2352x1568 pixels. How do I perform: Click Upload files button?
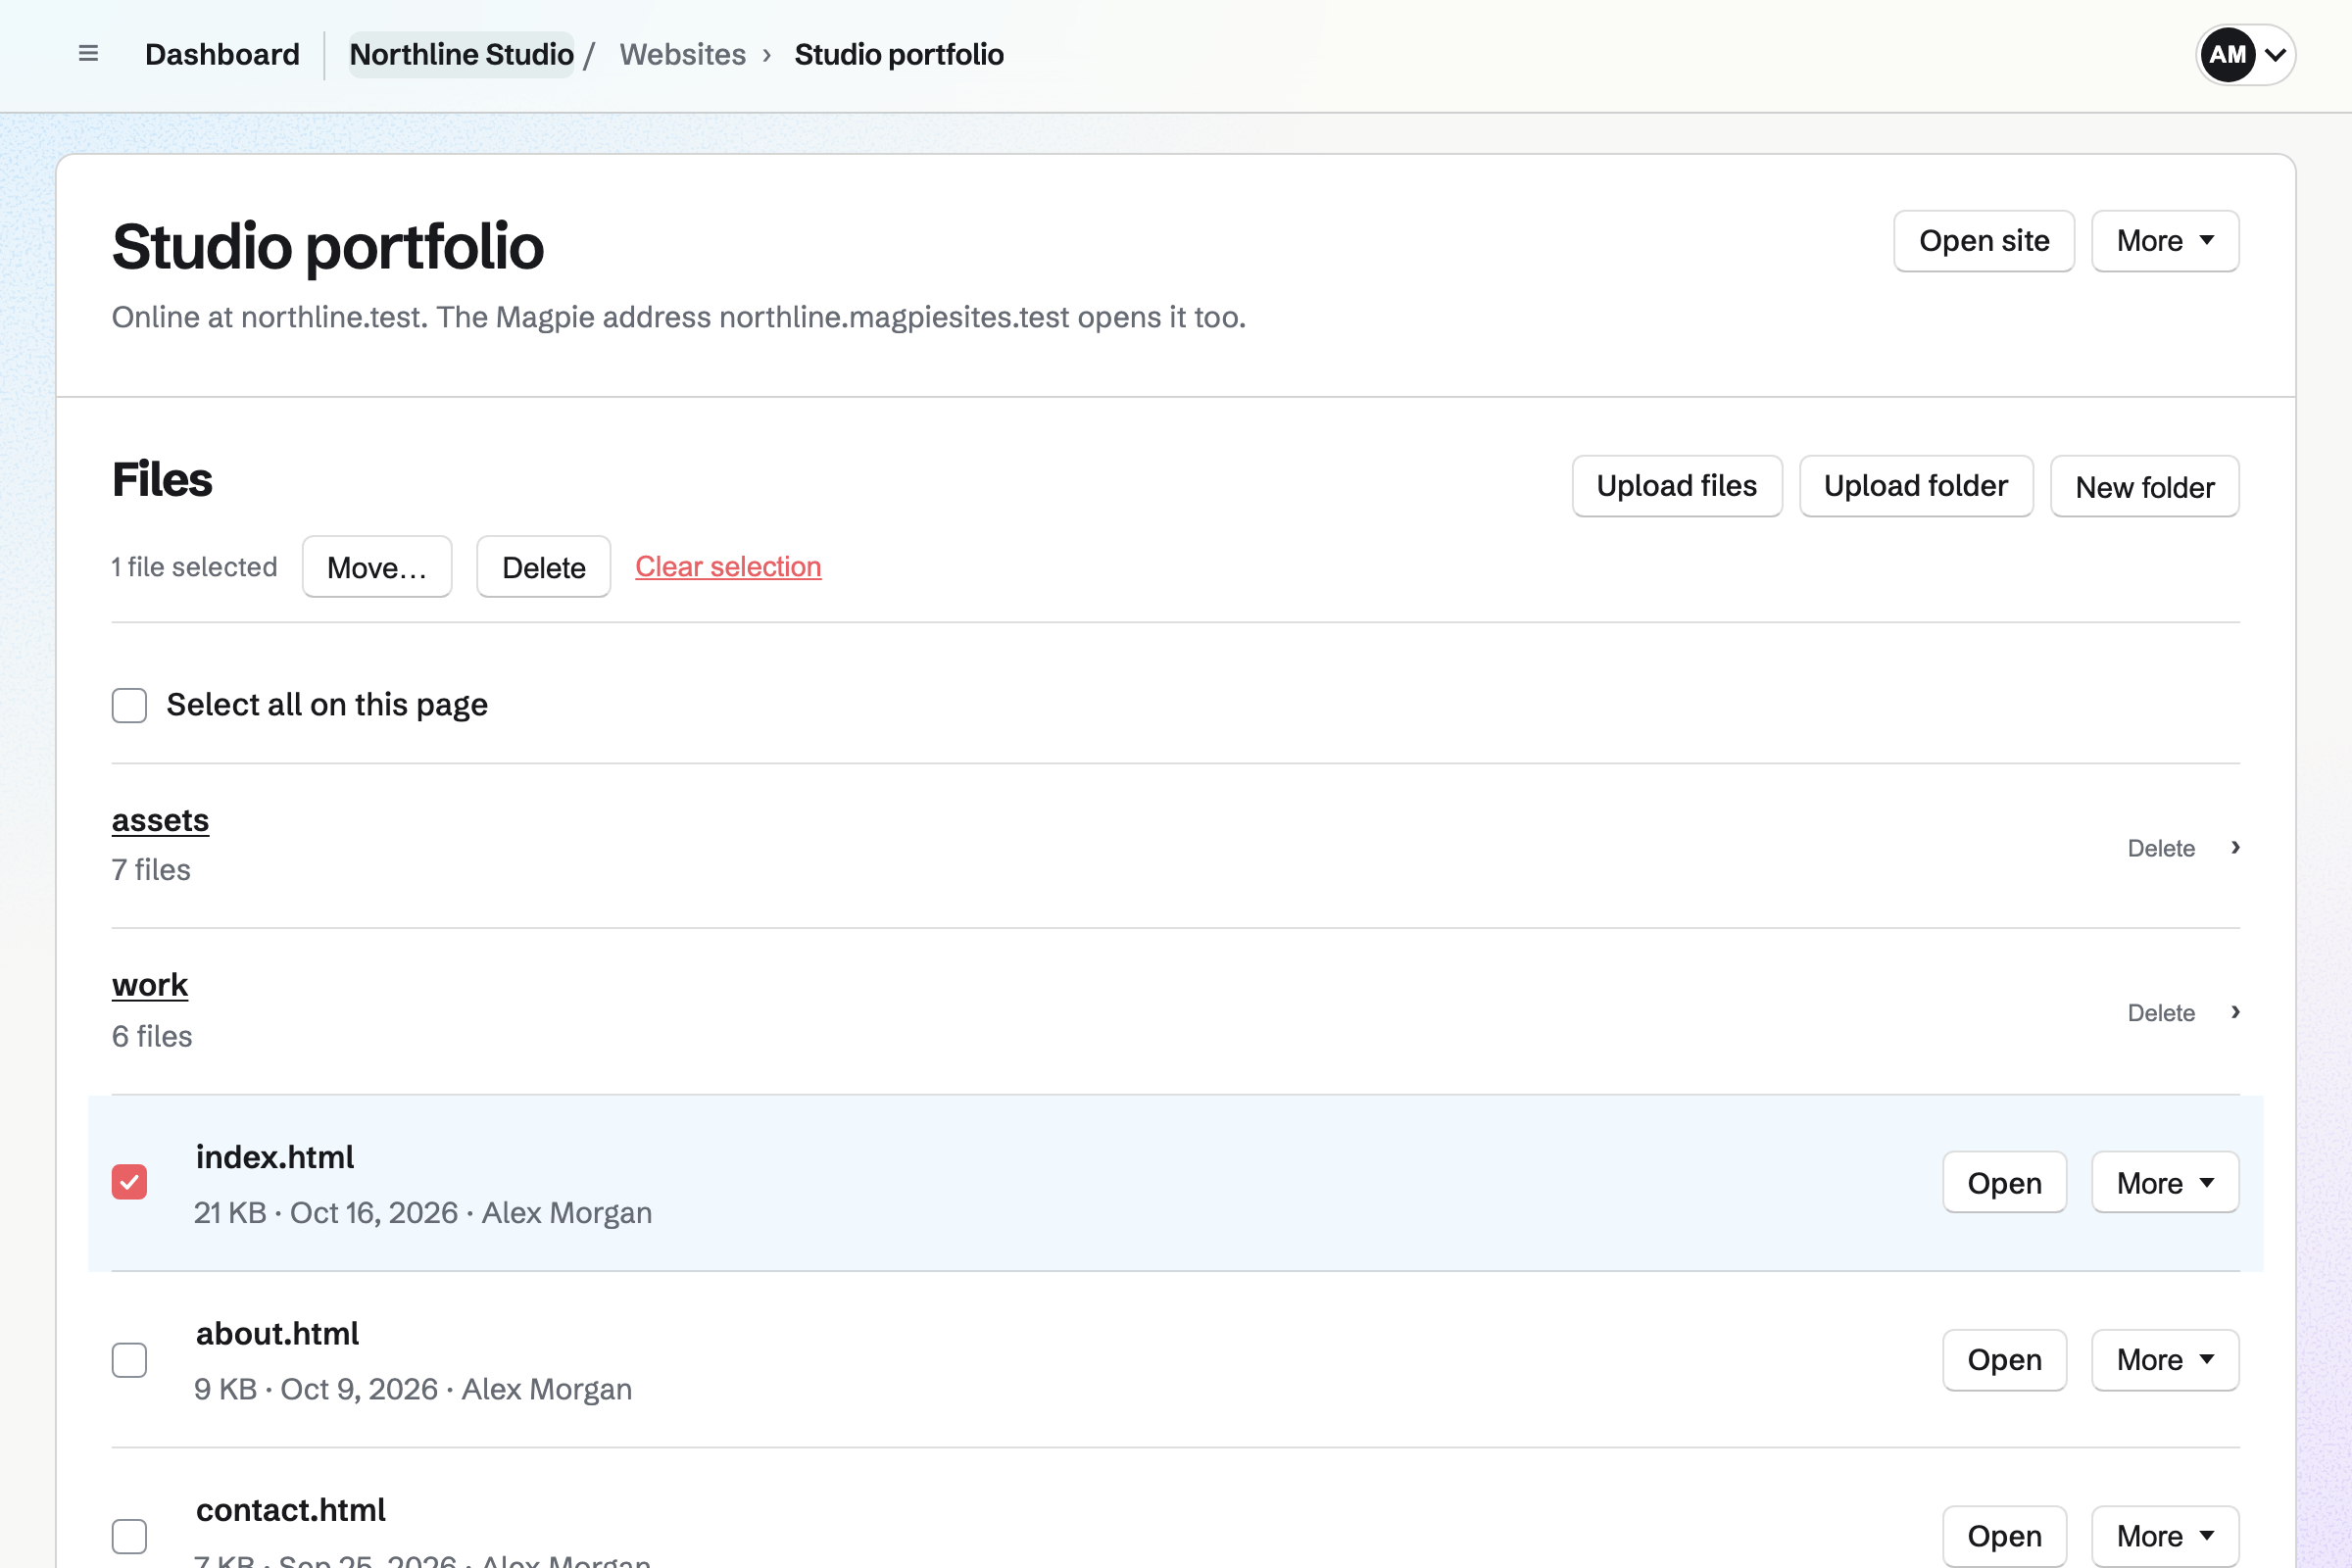1677,486
